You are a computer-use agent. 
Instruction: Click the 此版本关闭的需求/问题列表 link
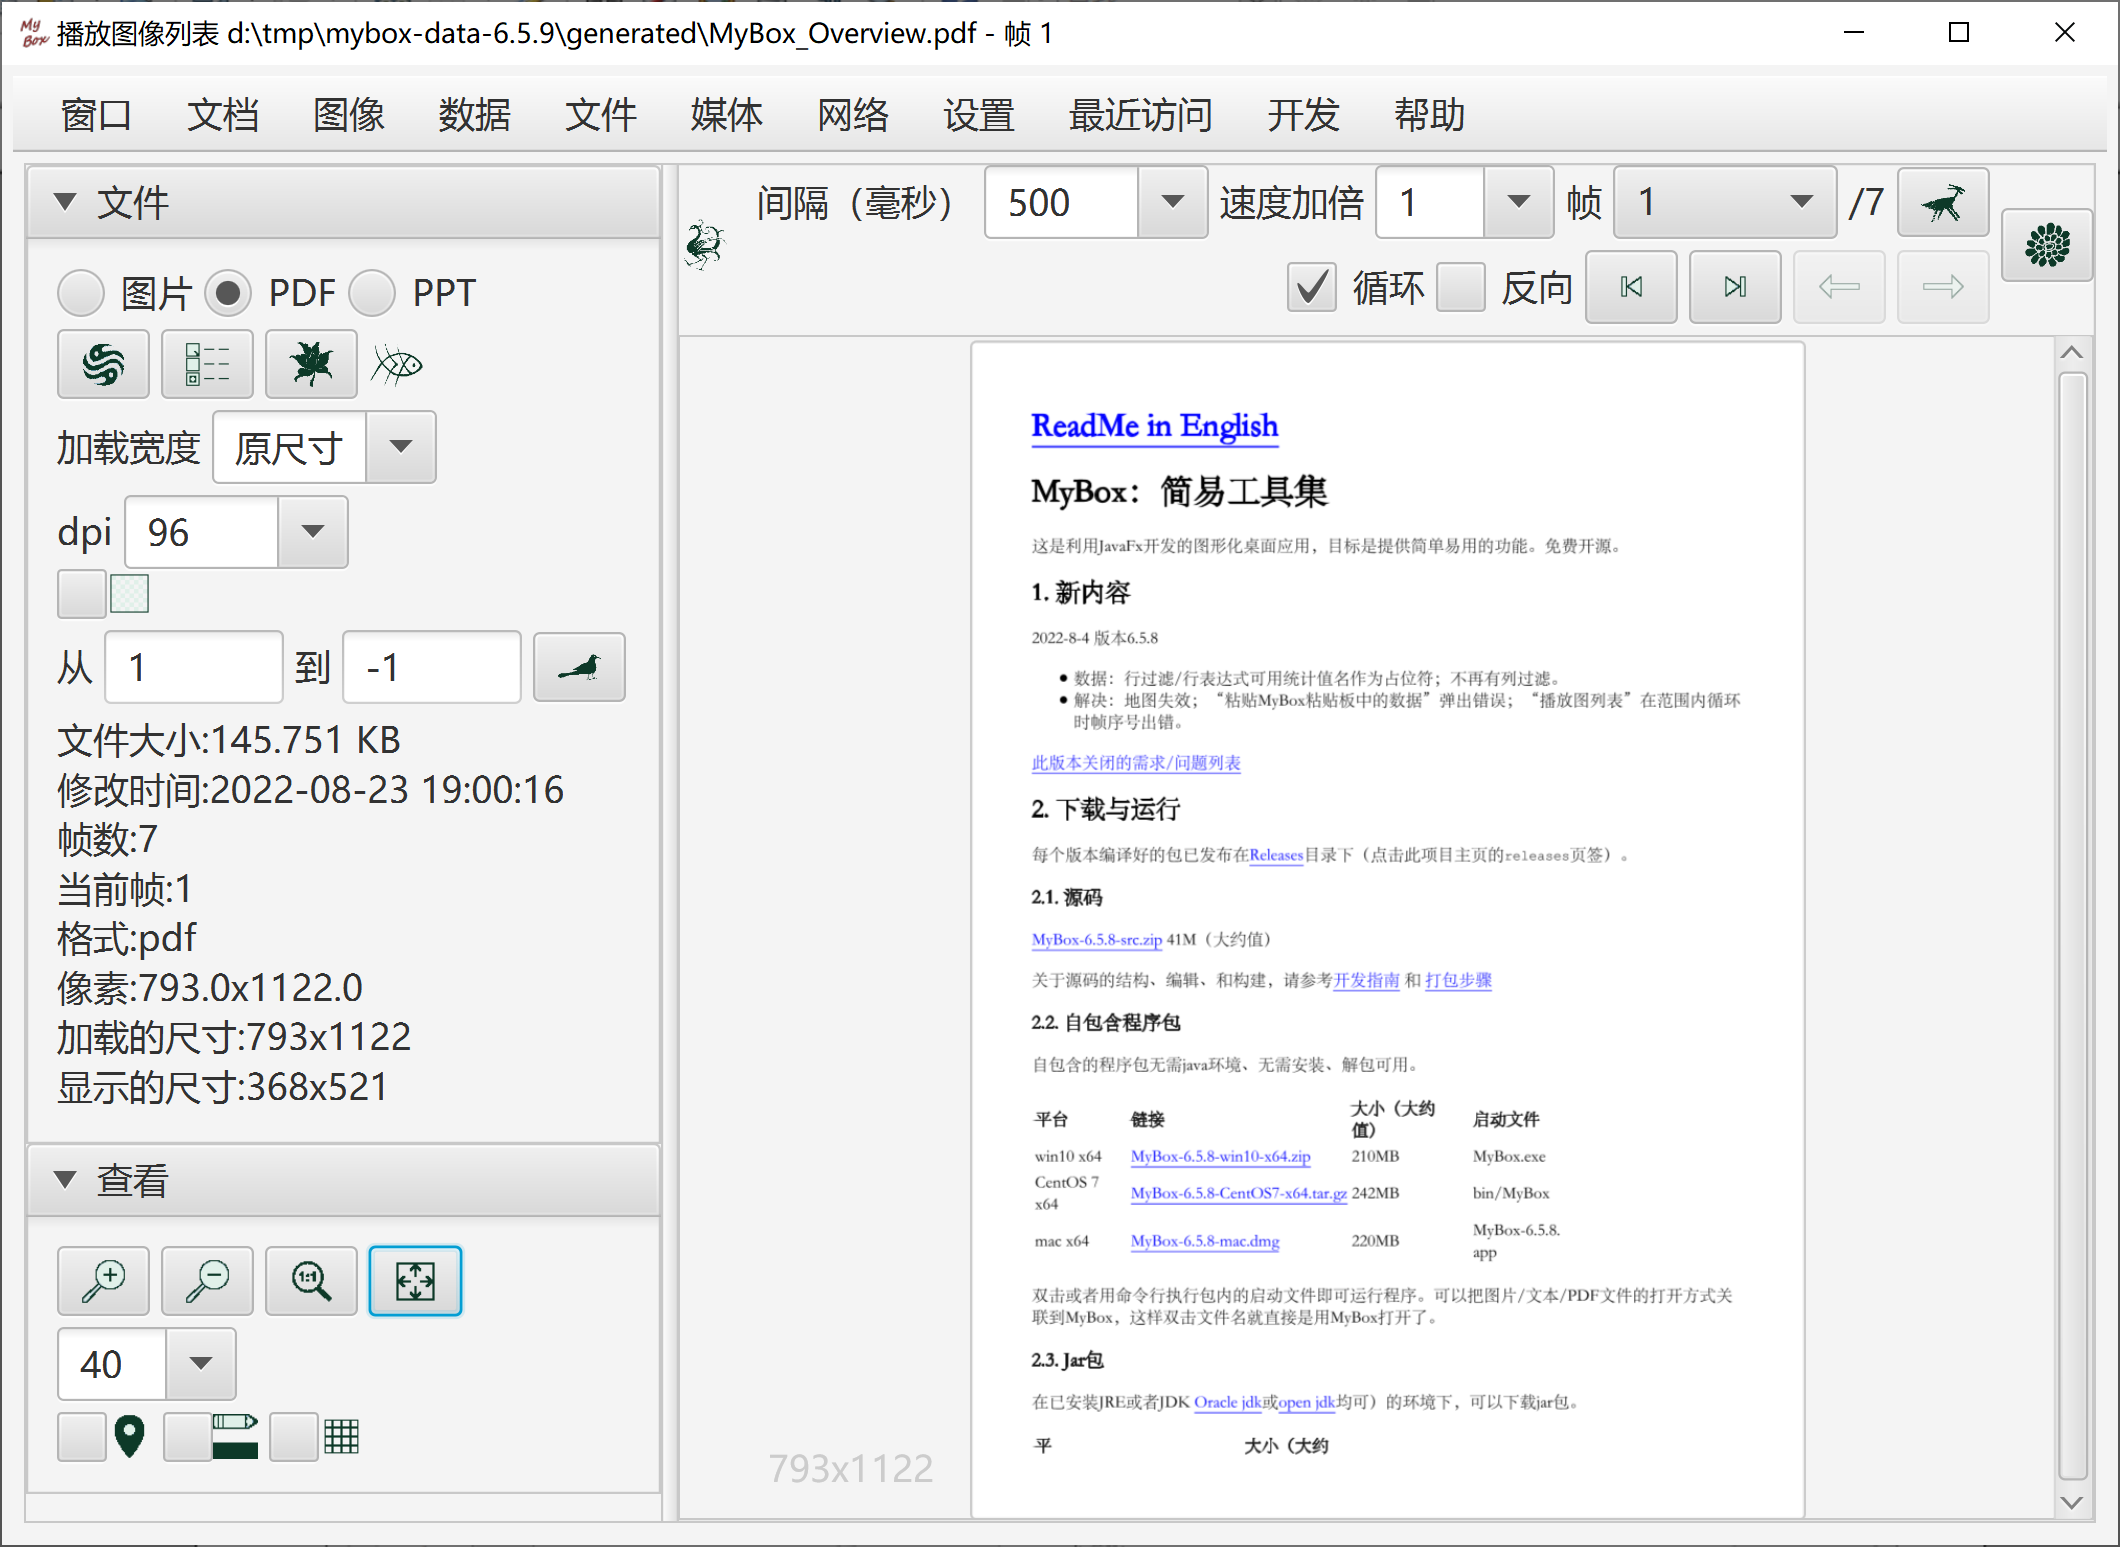coord(1135,763)
